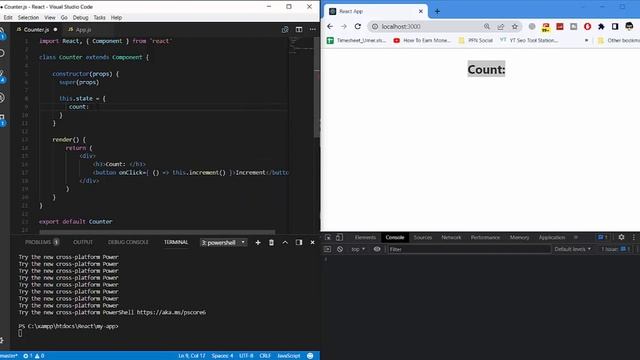Open the DevTools customize kebab menu
The width and height of the screenshot is (640, 360).
(x=634, y=237)
